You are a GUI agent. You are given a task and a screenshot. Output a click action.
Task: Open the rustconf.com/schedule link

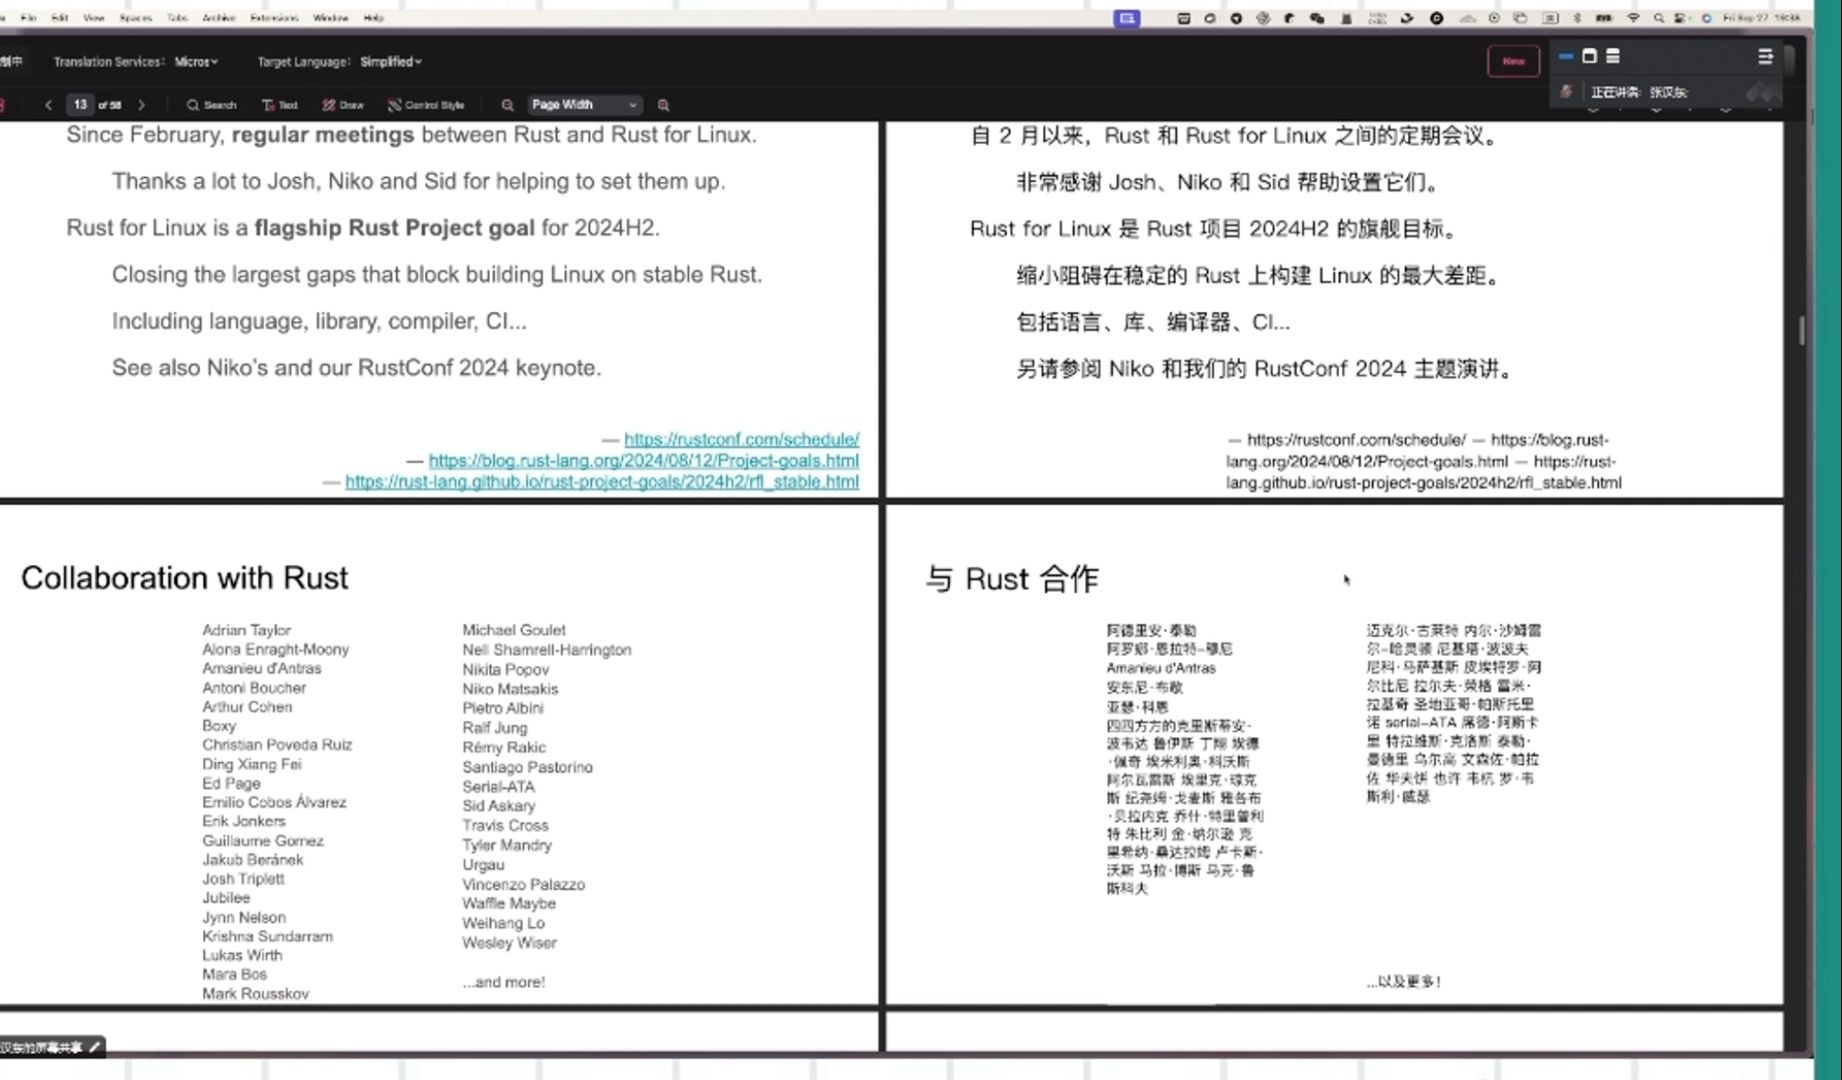pyautogui.click(x=742, y=439)
